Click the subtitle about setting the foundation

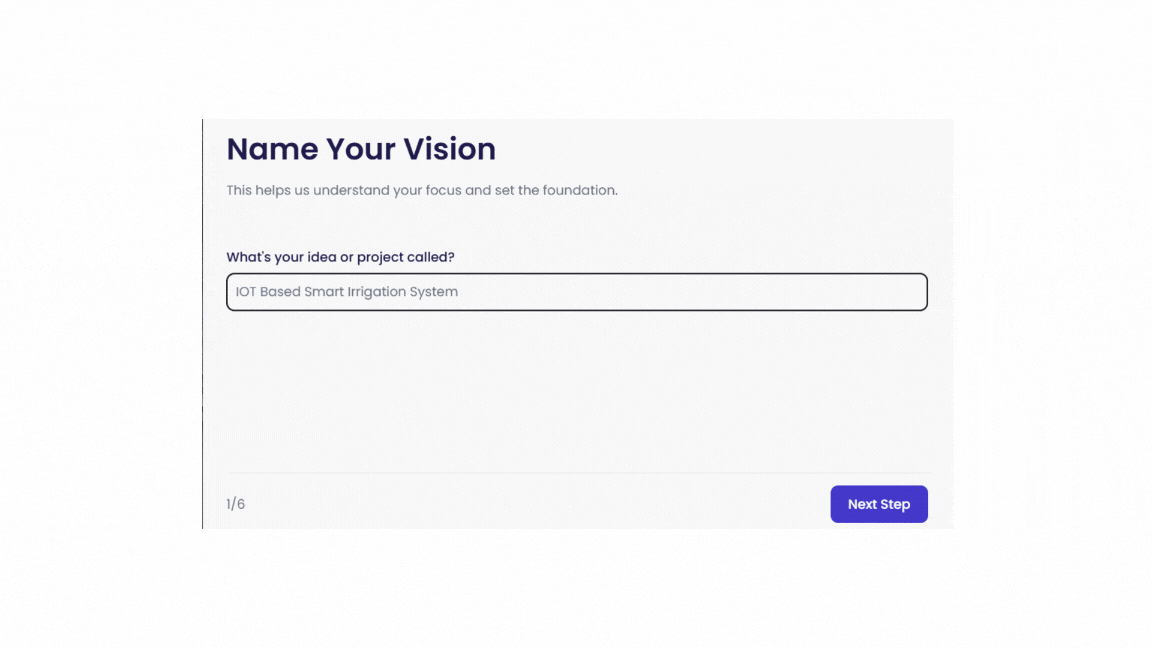click(x=422, y=190)
